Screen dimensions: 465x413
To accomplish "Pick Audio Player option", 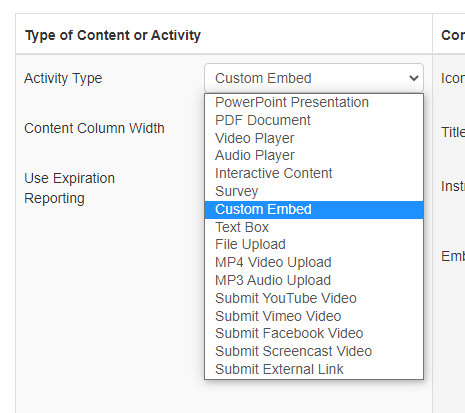I will (x=314, y=155).
